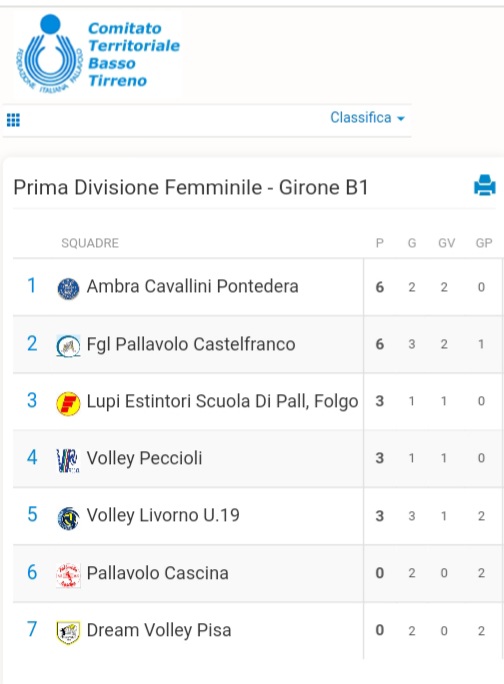This screenshot has width=504, height=684.
Task: Open Fgl Pallavolo Castelfranco team link
Action: click(191, 344)
